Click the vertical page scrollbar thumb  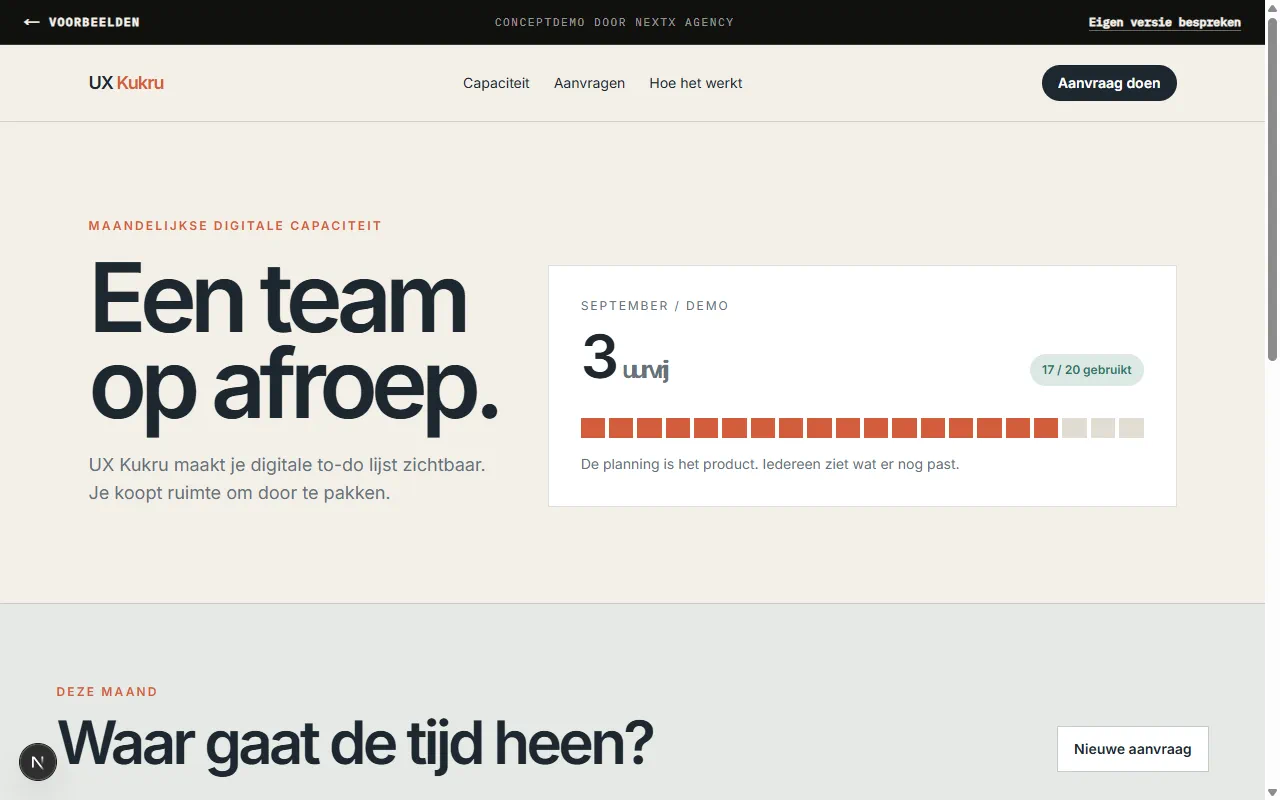coord(1272,188)
